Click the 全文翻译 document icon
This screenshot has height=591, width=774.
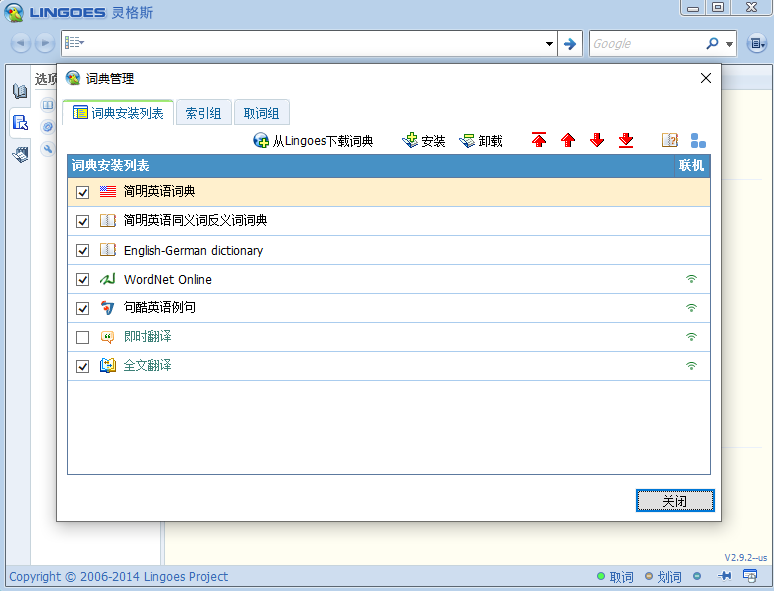pyautogui.click(x=108, y=366)
